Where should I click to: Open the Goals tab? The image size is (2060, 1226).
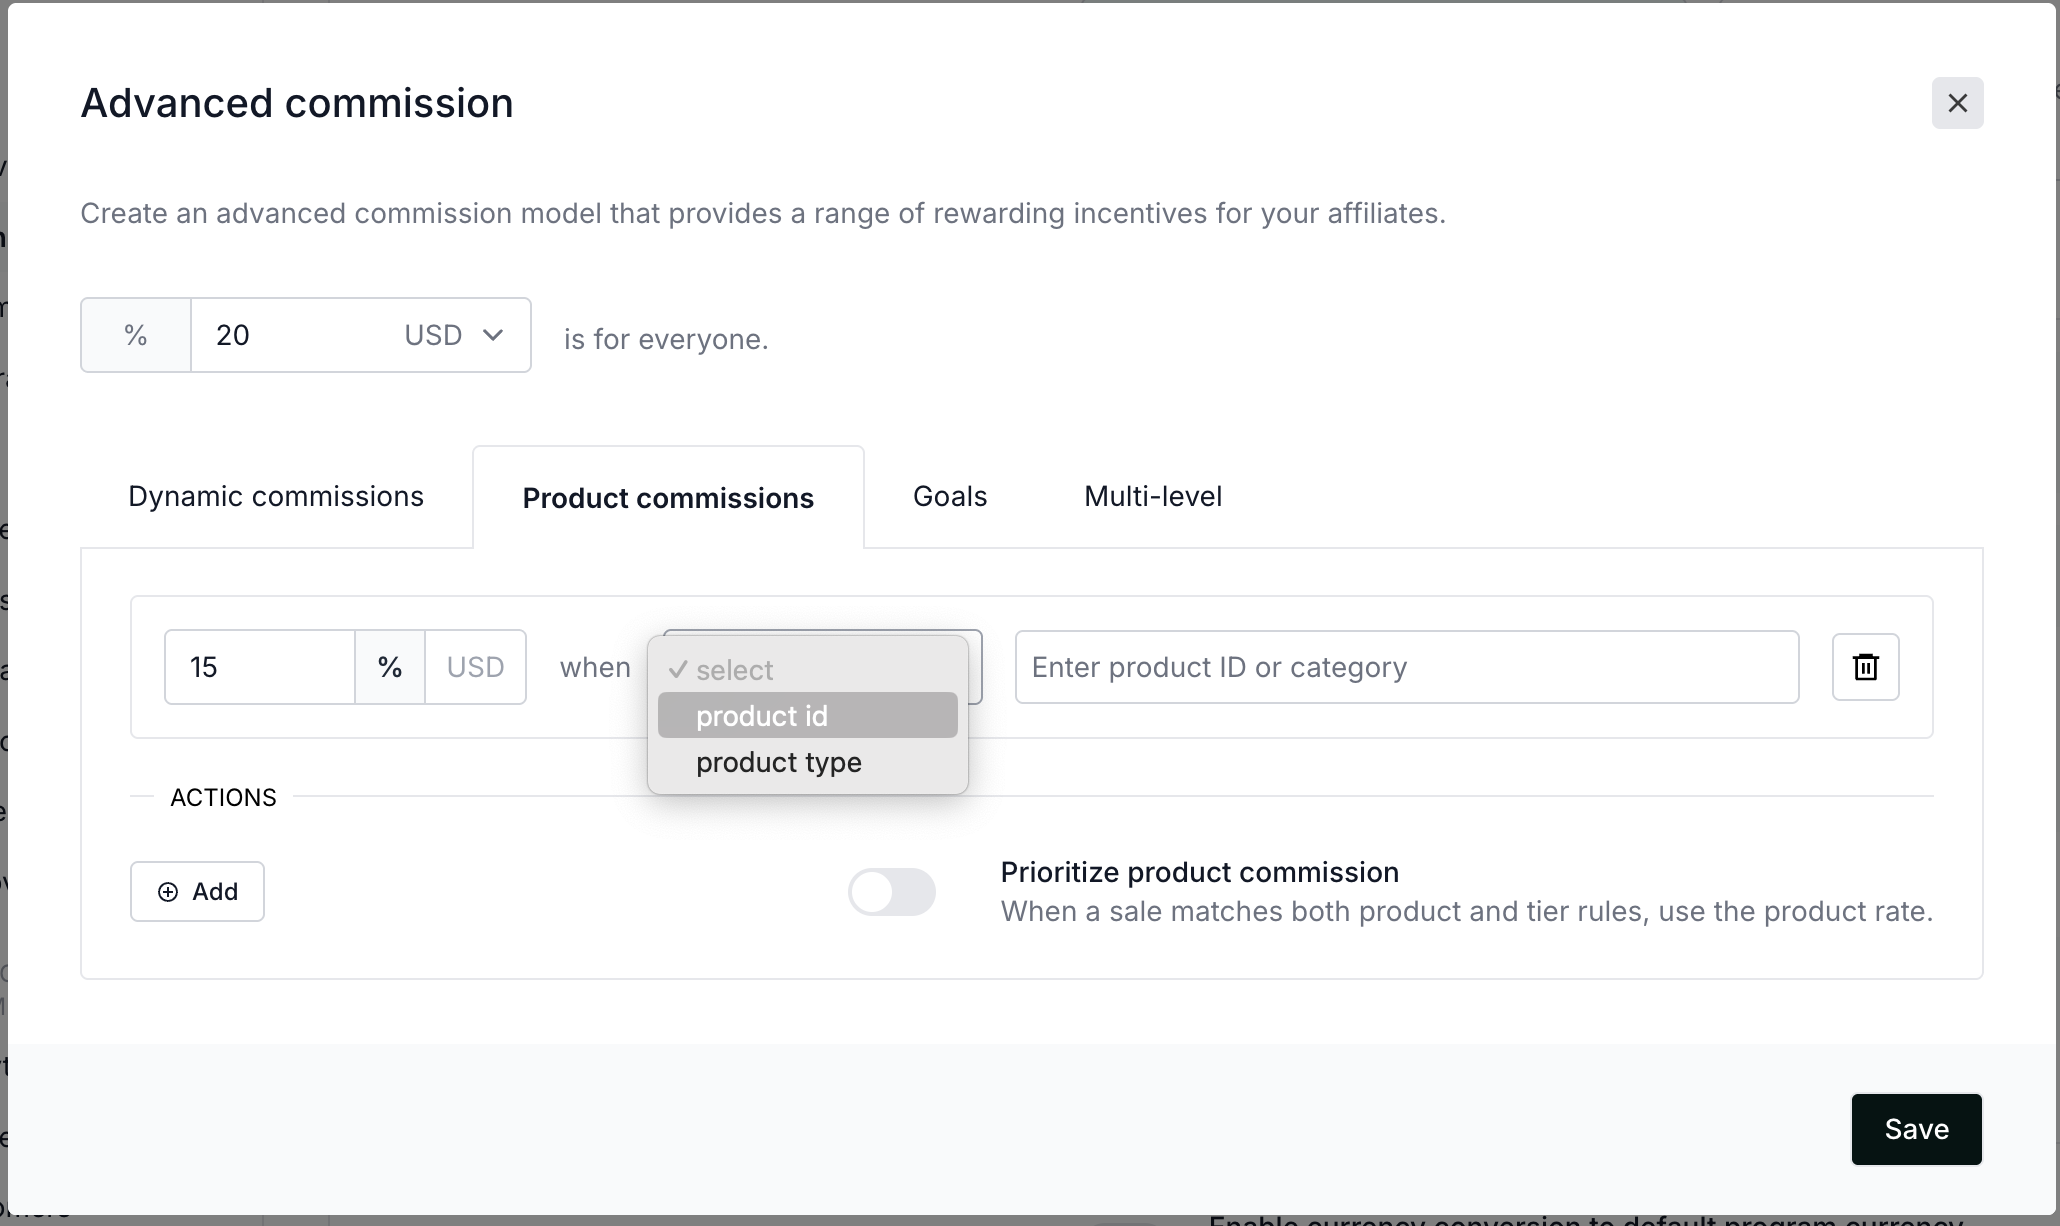pyautogui.click(x=950, y=497)
